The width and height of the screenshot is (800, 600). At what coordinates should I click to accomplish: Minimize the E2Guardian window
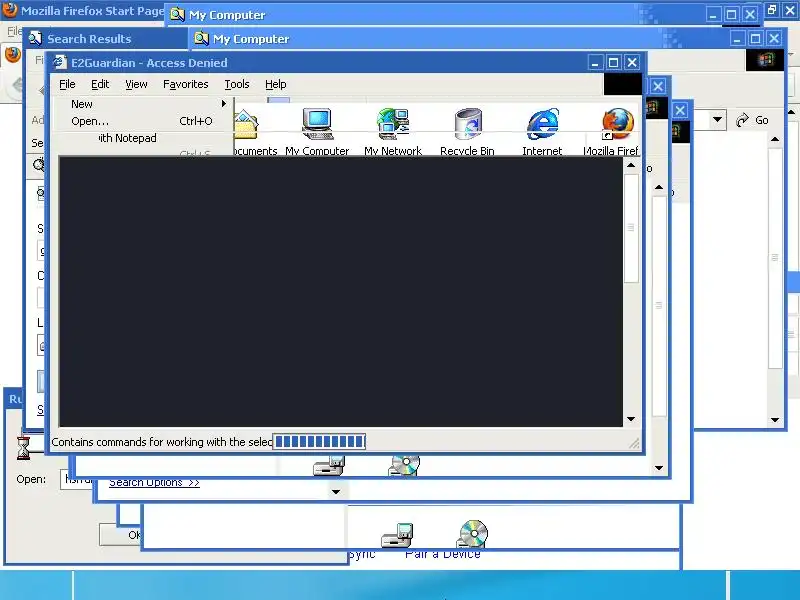click(x=595, y=62)
